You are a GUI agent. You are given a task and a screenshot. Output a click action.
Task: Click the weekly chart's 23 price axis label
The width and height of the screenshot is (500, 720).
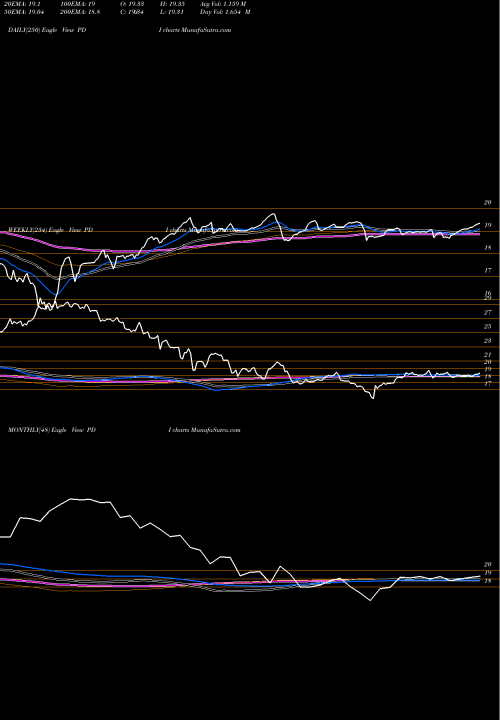[488, 341]
